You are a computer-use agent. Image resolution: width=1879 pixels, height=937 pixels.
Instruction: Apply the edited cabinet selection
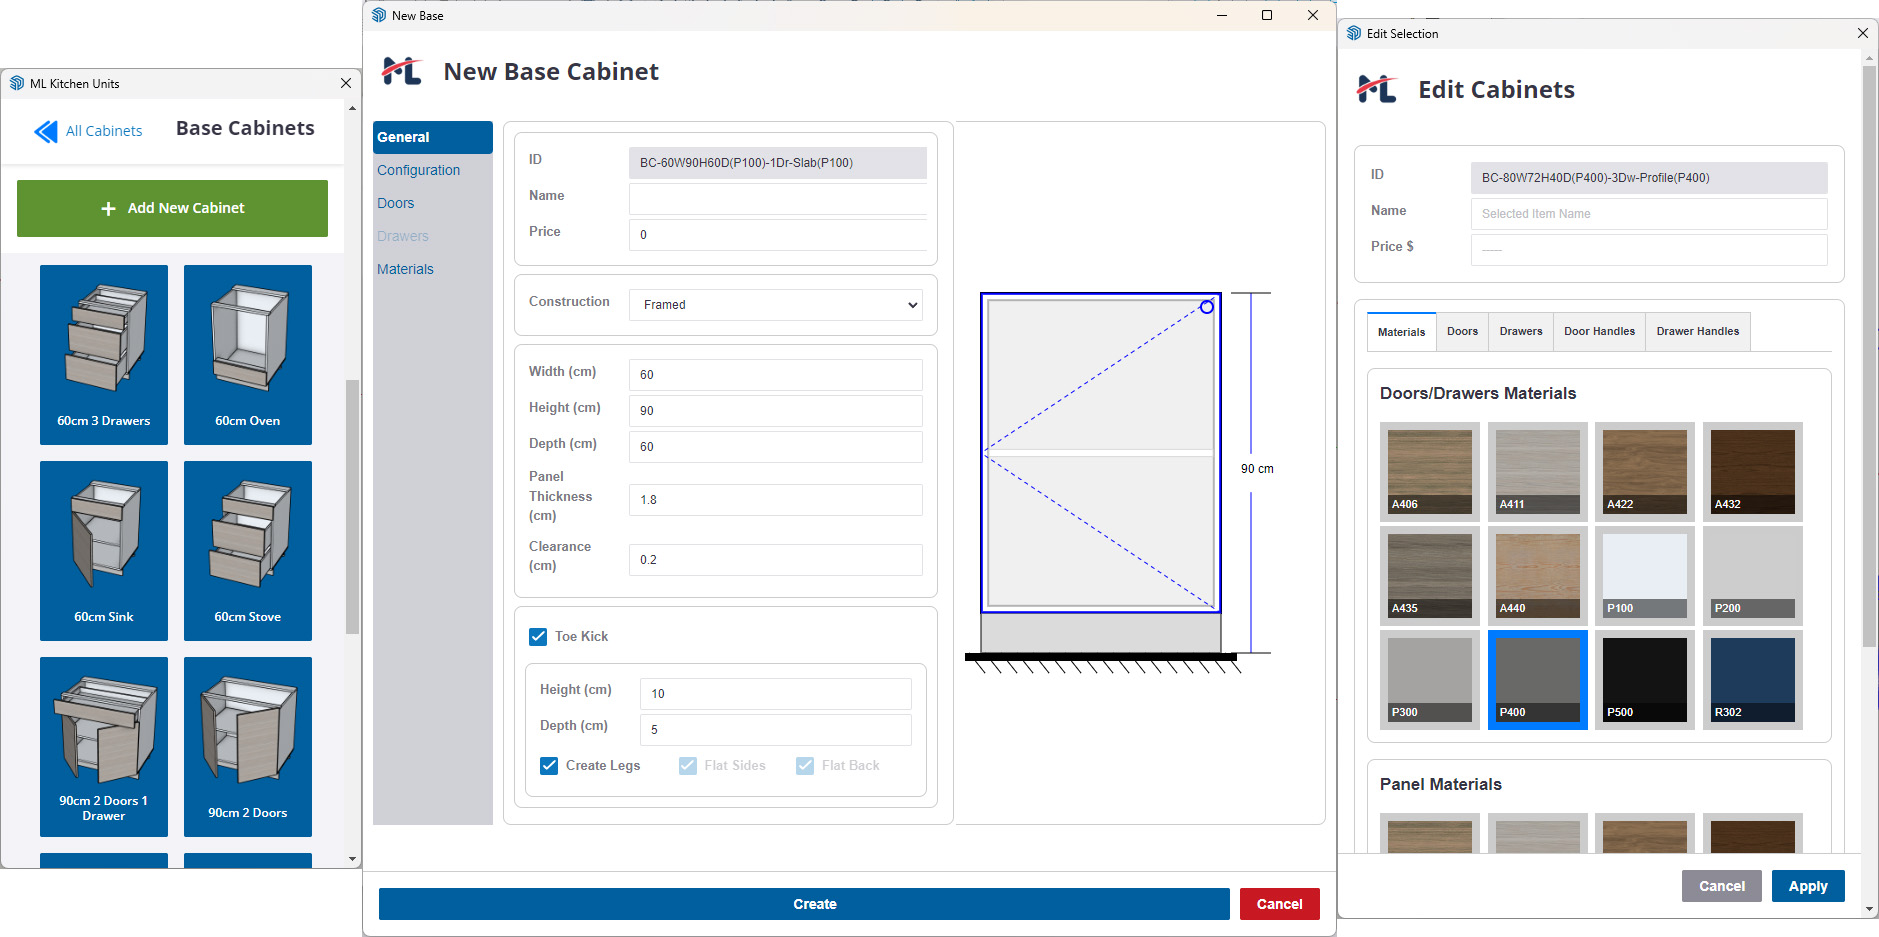click(x=1807, y=885)
